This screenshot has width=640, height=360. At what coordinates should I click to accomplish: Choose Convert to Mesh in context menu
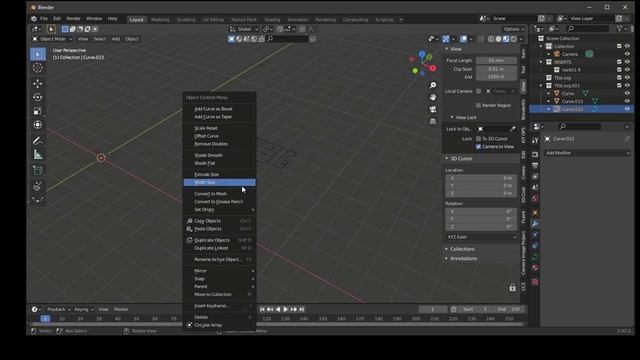(220, 194)
